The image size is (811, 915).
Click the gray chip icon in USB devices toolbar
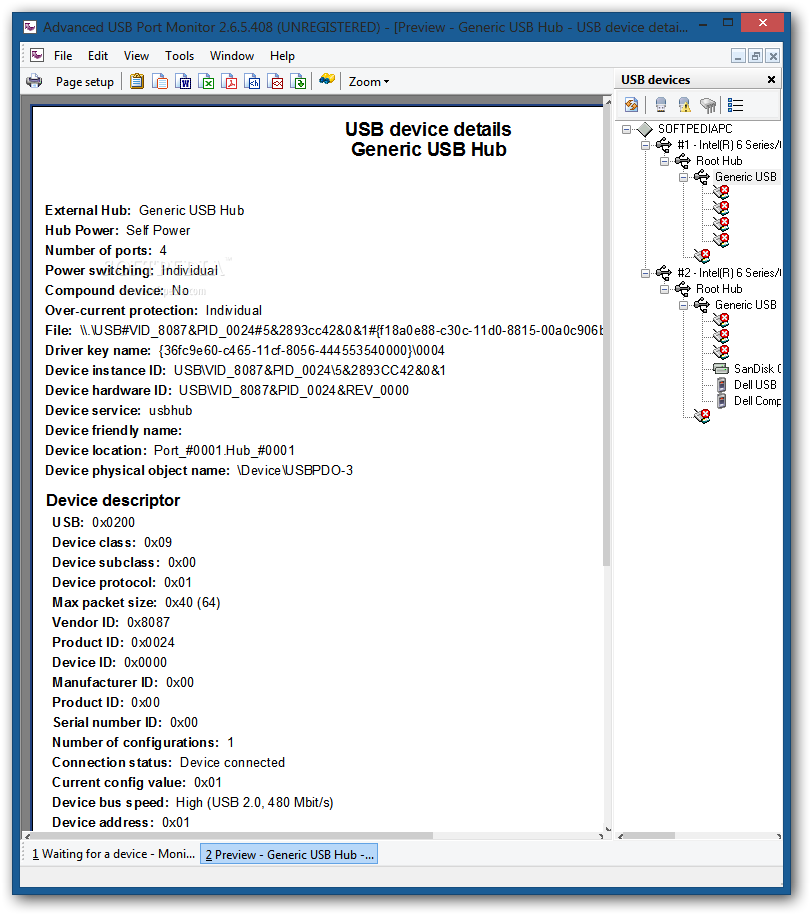pos(708,105)
